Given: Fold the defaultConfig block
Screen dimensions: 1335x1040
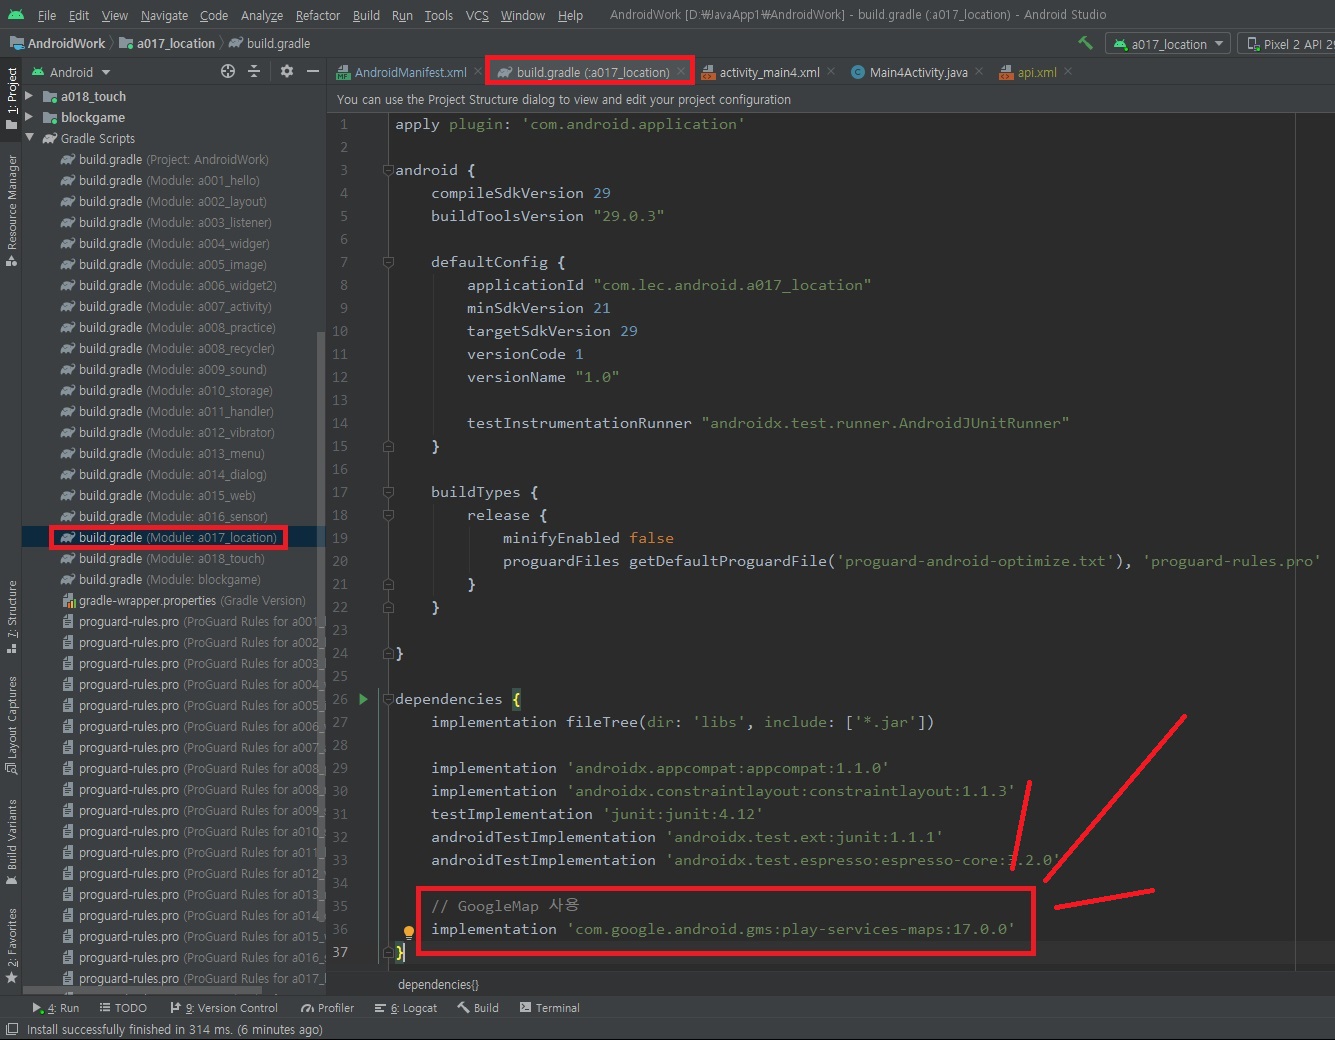Looking at the screenshot, I should (x=388, y=262).
